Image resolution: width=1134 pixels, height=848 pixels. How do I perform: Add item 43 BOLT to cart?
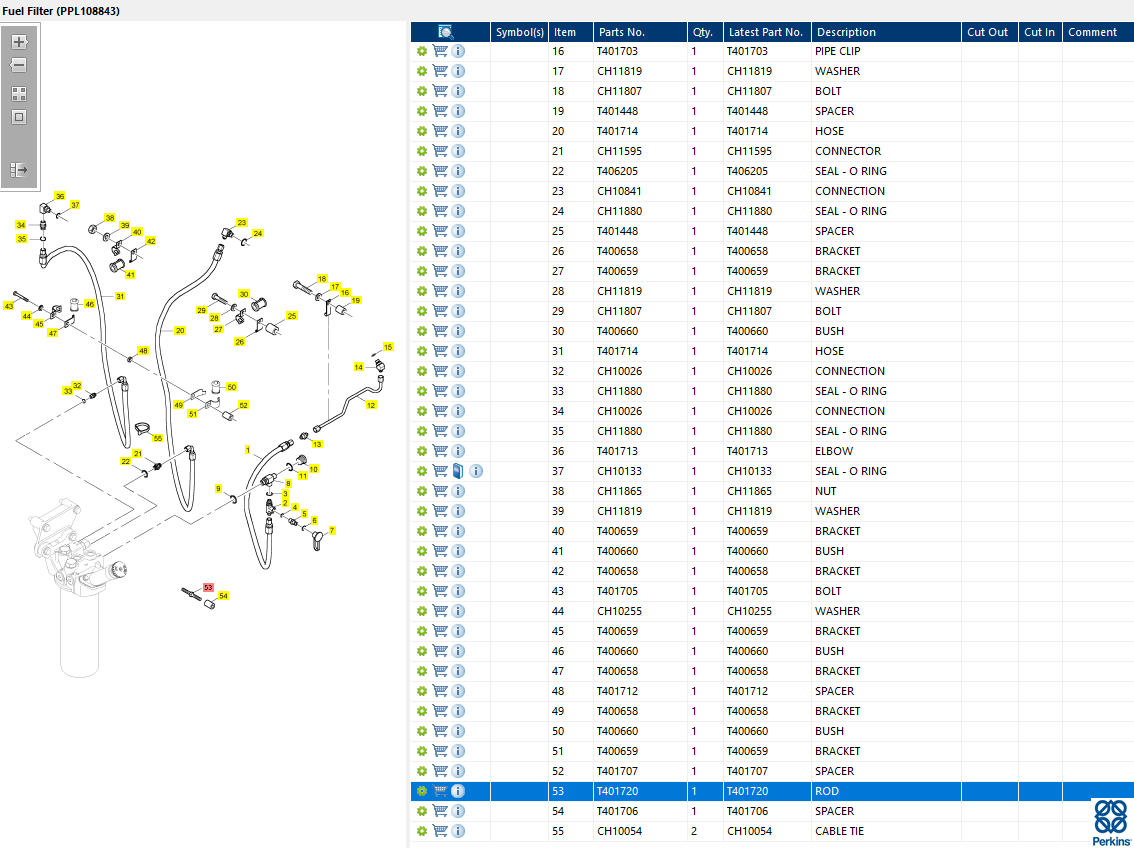(x=440, y=591)
